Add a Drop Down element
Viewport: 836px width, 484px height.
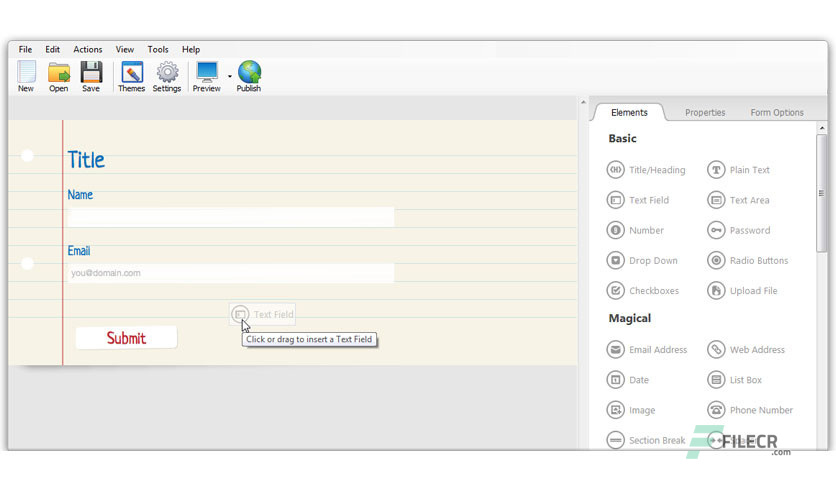click(642, 261)
